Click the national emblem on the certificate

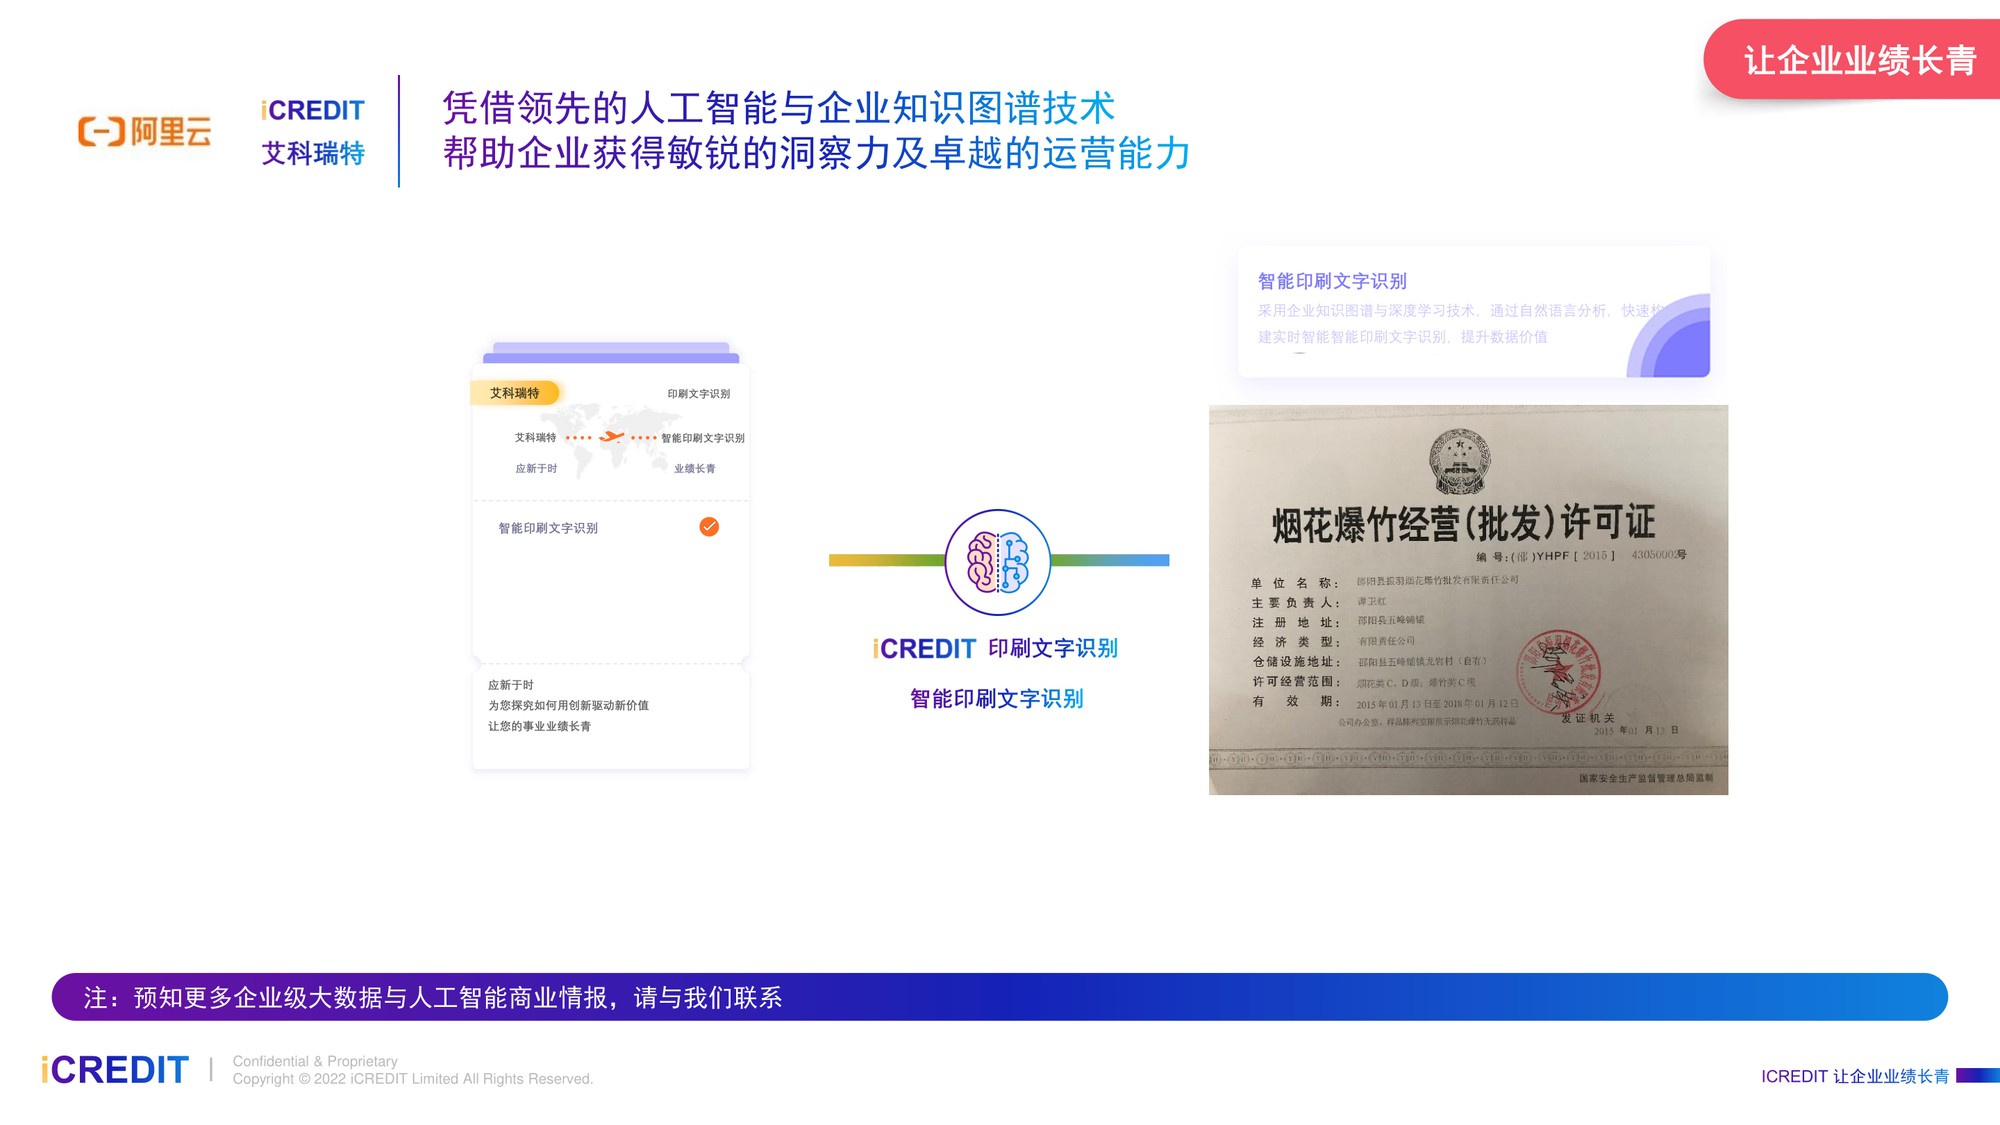[1460, 462]
